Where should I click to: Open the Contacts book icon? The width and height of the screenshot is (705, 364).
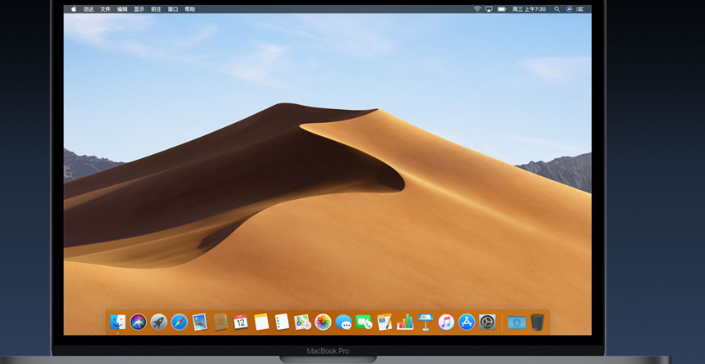coord(220,322)
